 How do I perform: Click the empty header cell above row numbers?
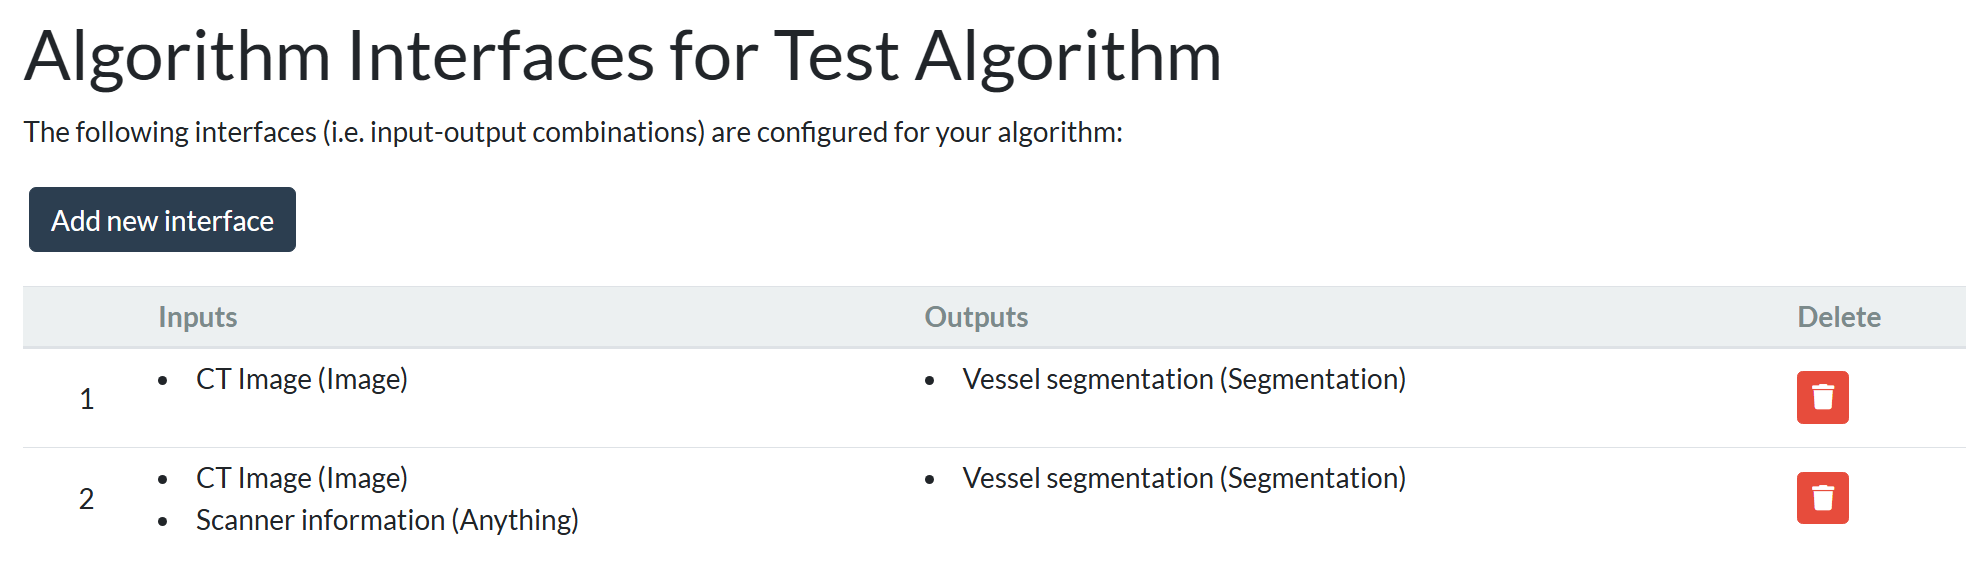pos(87,317)
